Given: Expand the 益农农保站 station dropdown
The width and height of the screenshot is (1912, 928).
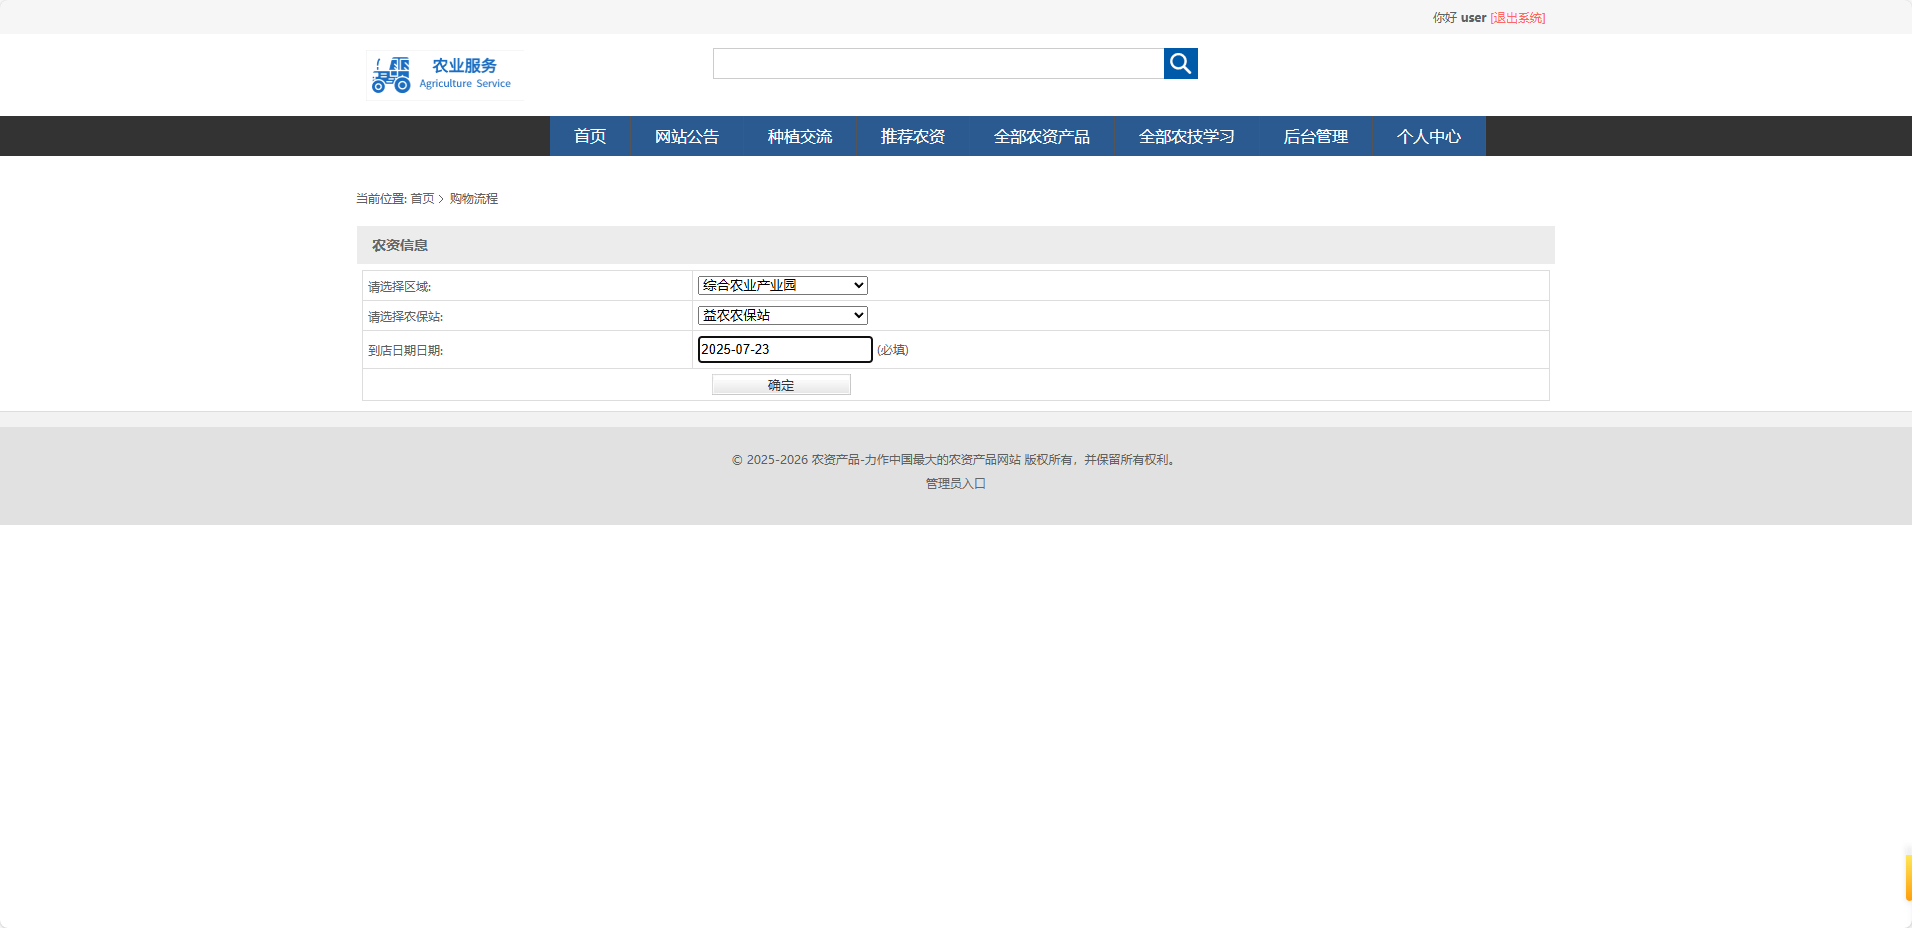Looking at the screenshot, I should (782, 315).
